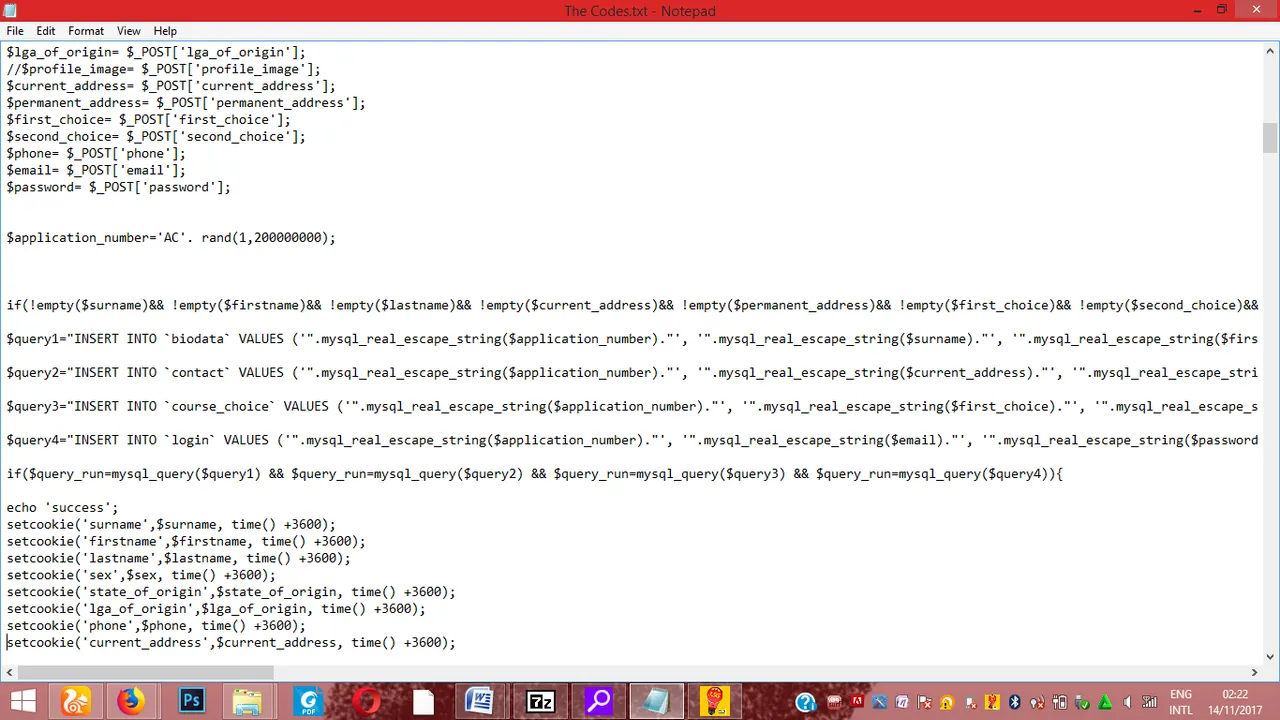Image resolution: width=1280 pixels, height=720 pixels.
Task: Open the network signal tray icon
Action: pos(1148,702)
